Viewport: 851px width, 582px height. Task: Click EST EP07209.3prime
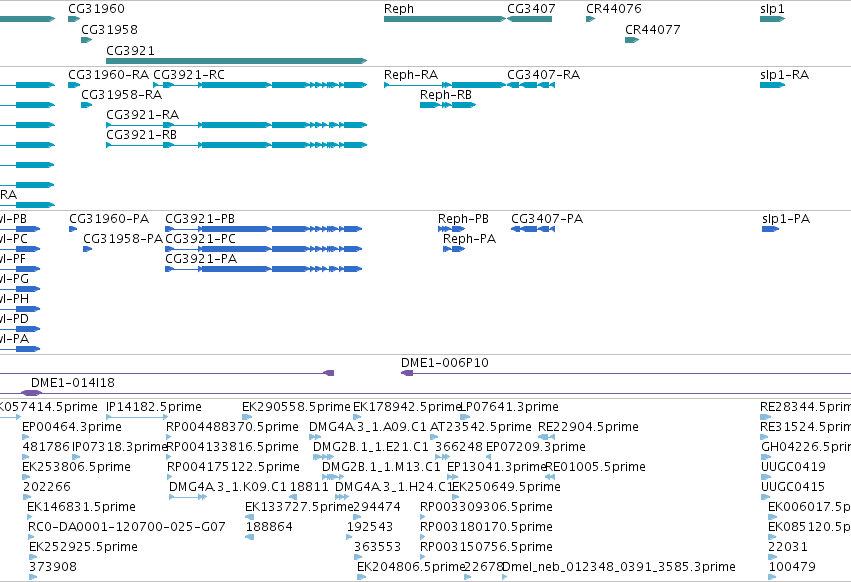pyautogui.click(x=488, y=457)
